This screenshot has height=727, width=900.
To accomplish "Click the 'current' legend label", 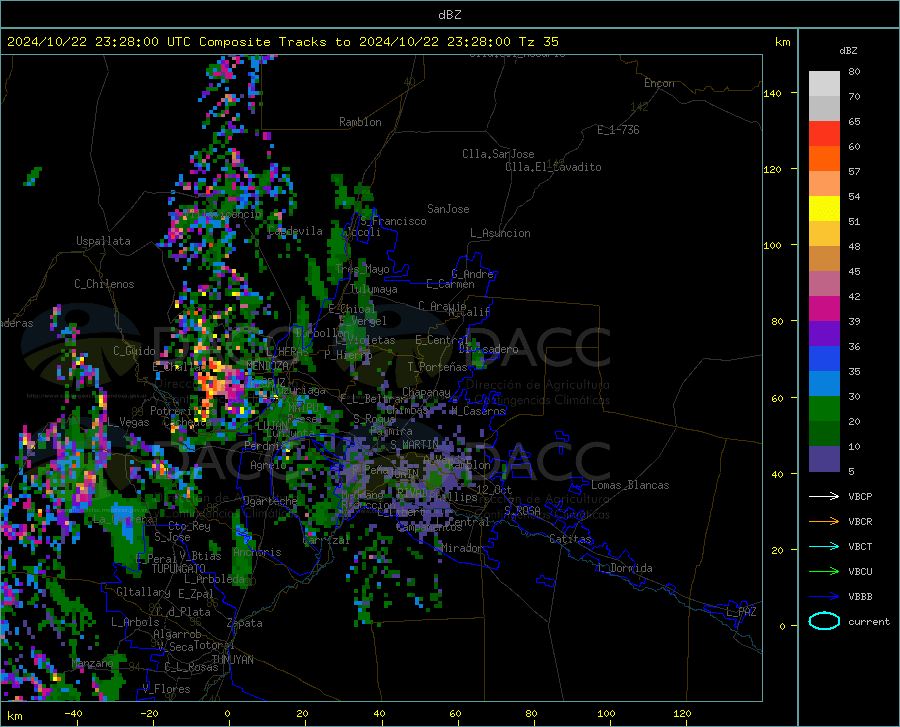I will (x=869, y=621).
